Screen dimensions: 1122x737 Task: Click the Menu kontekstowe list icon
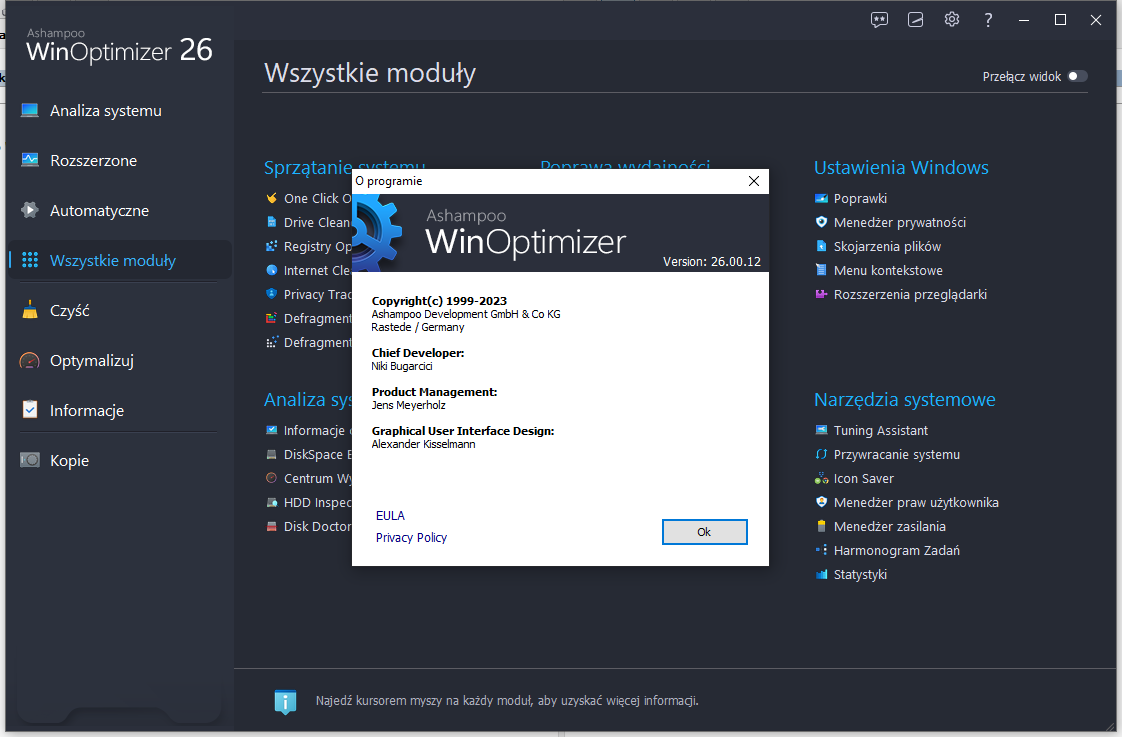tap(821, 270)
